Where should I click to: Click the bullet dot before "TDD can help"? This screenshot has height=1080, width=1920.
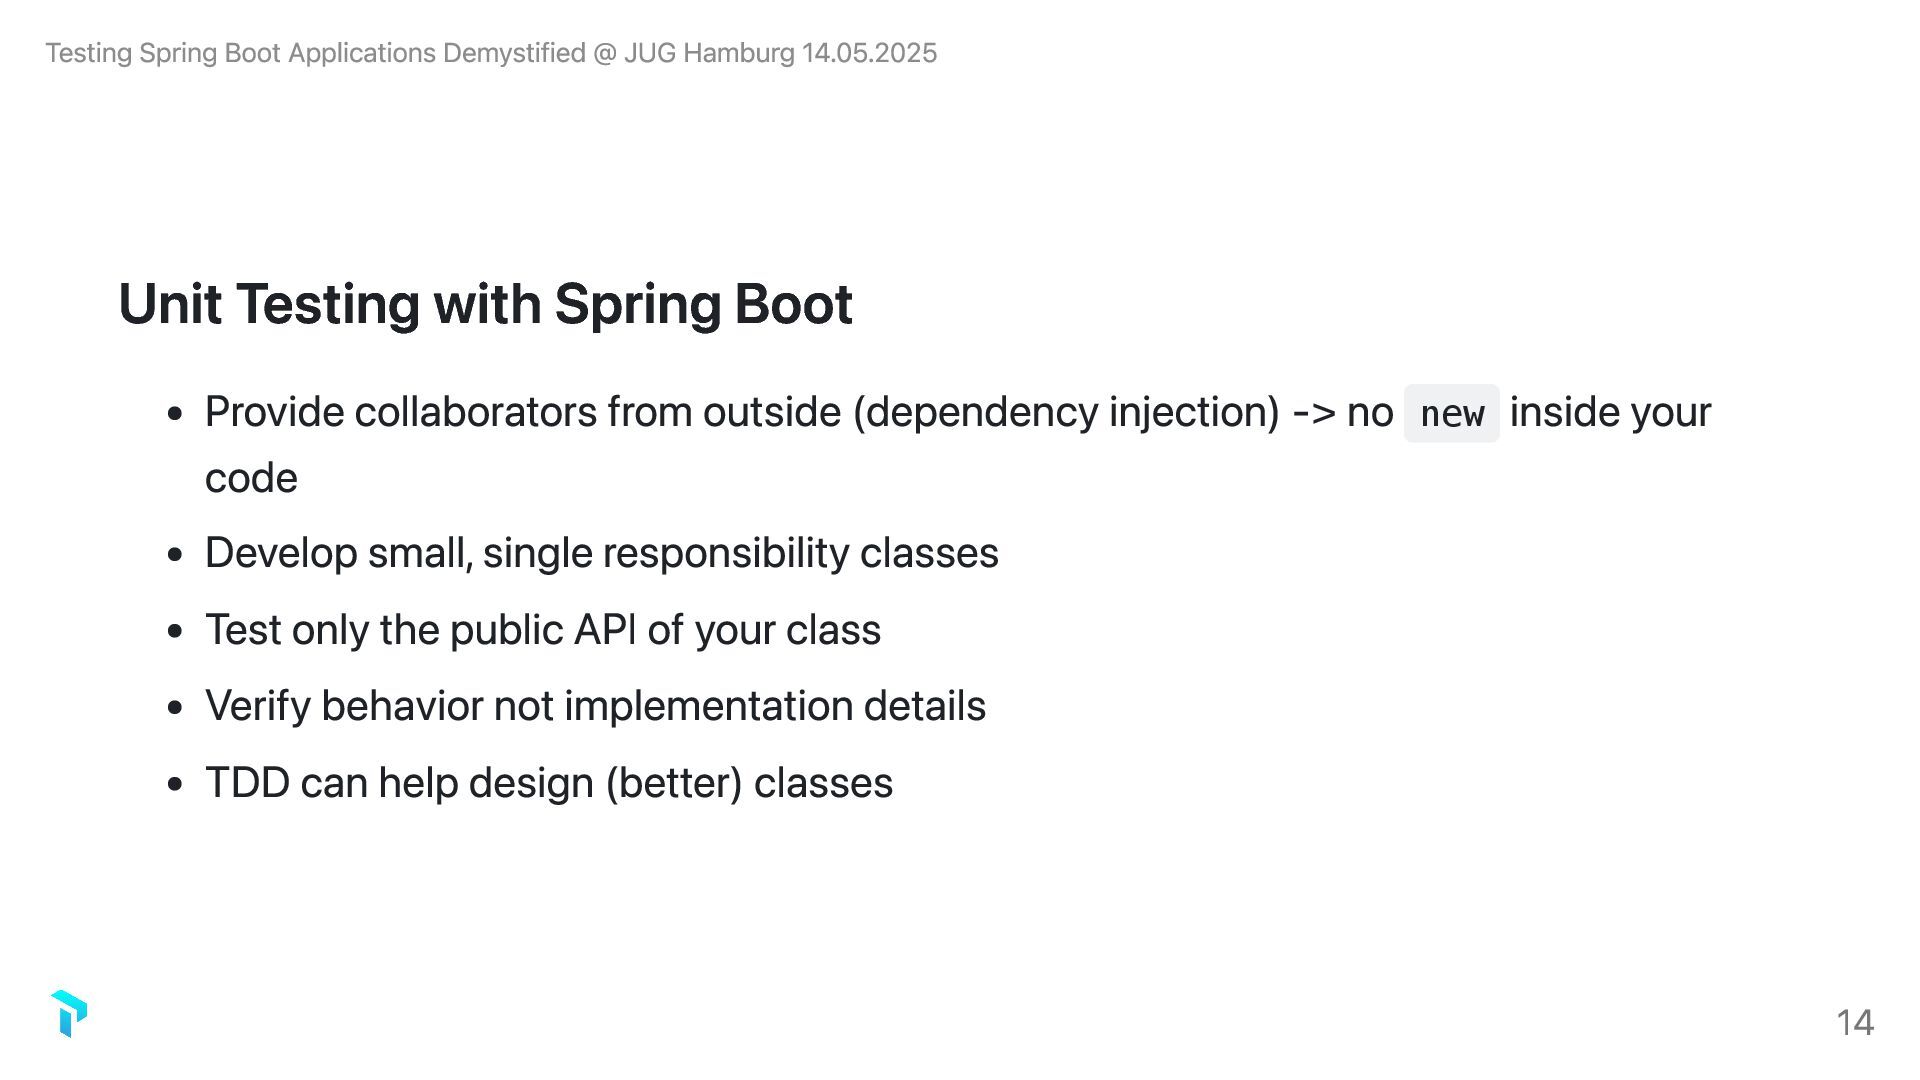(176, 784)
